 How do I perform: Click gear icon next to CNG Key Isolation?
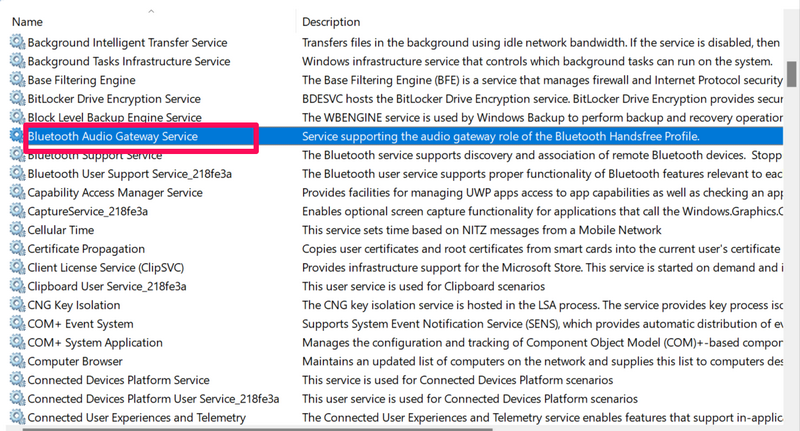click(x=17, y=305)
